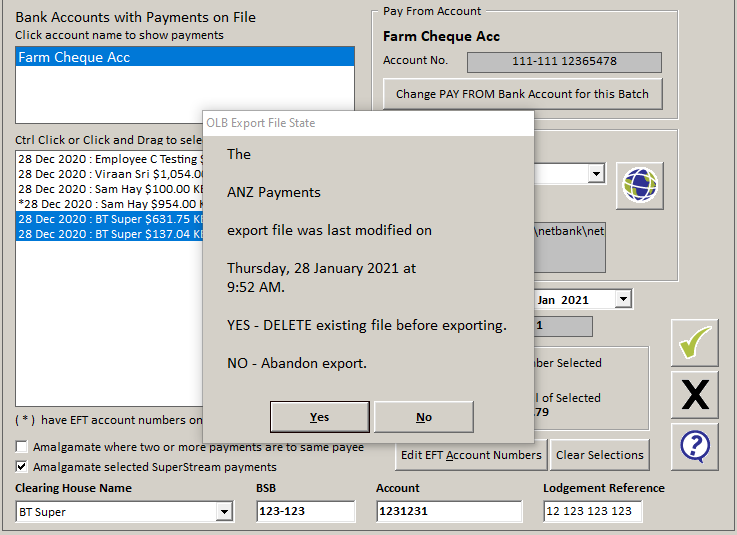Screen dimensions: 737x535
Task: Select Farm Cheque Acc in accounts list
Action: coord(185,57)
